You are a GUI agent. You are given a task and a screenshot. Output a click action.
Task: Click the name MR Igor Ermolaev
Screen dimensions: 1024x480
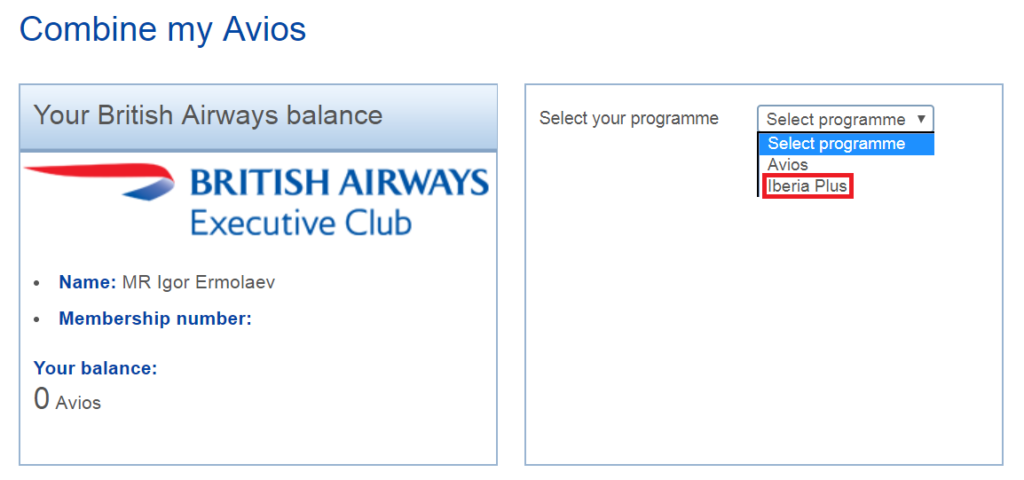(198, 282)
